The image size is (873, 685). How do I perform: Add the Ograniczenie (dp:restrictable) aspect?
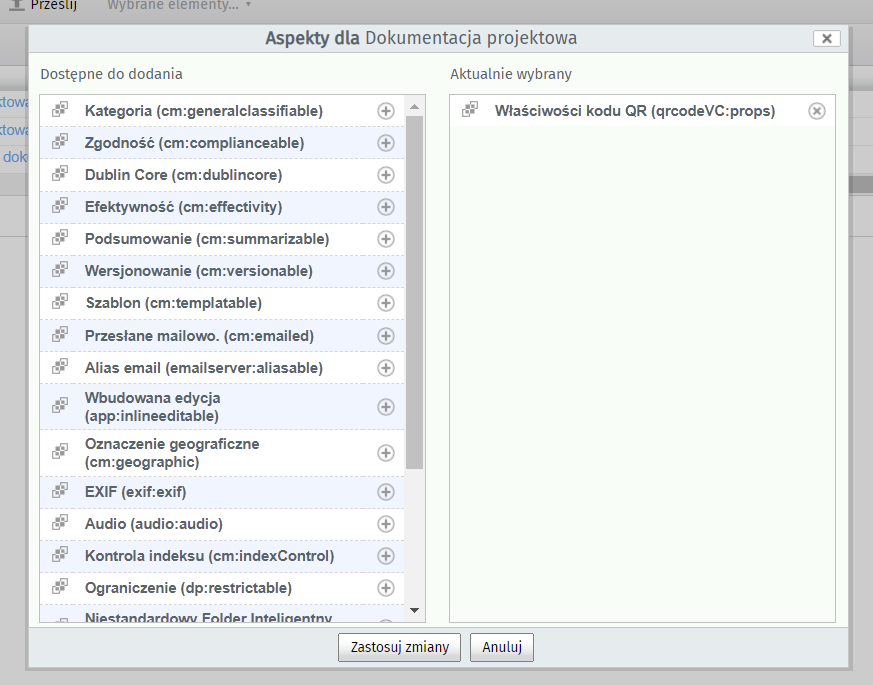pos(385,588)
